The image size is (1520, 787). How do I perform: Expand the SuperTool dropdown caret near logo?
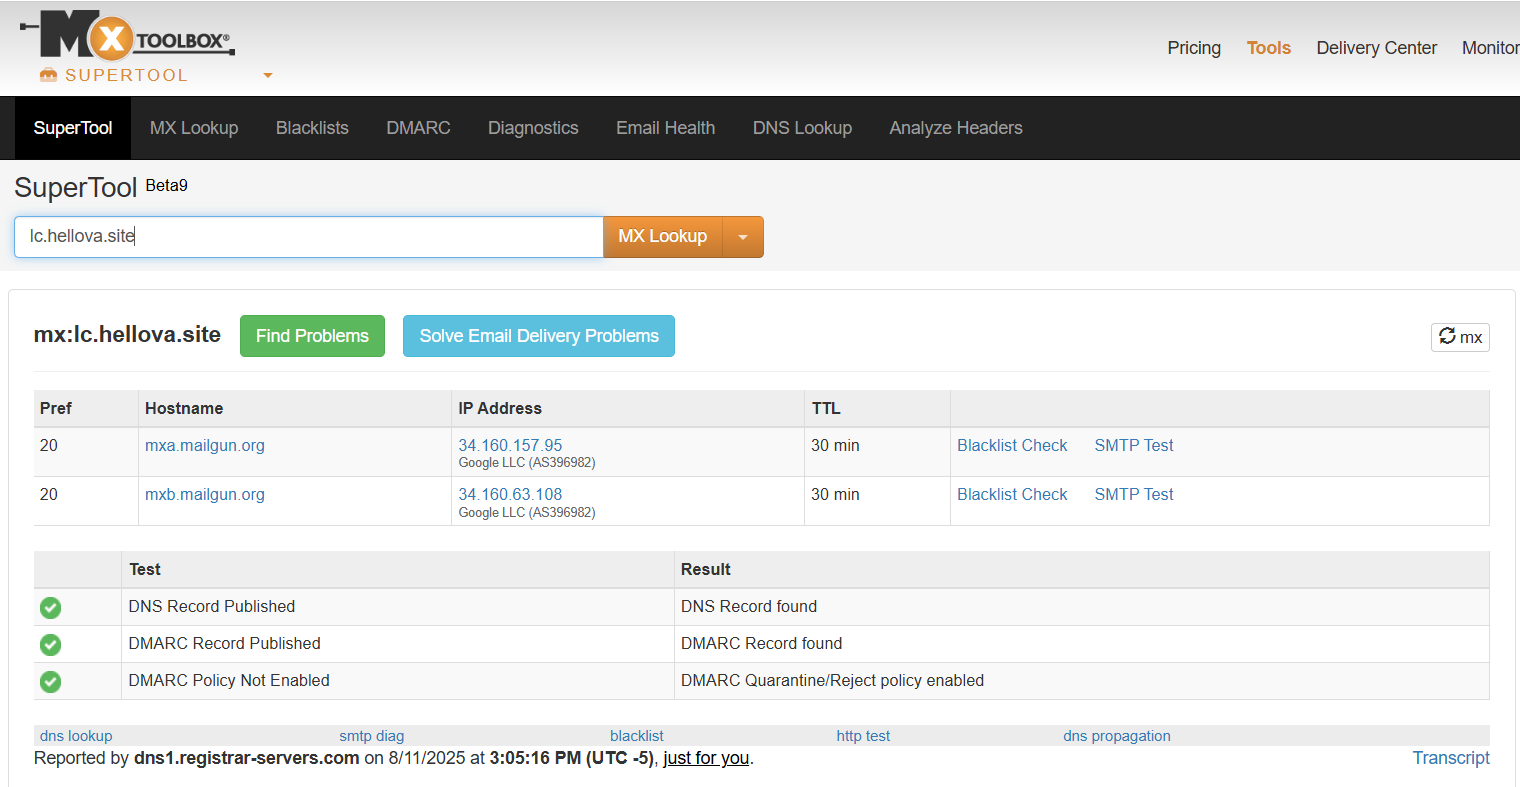pos(267,75)
